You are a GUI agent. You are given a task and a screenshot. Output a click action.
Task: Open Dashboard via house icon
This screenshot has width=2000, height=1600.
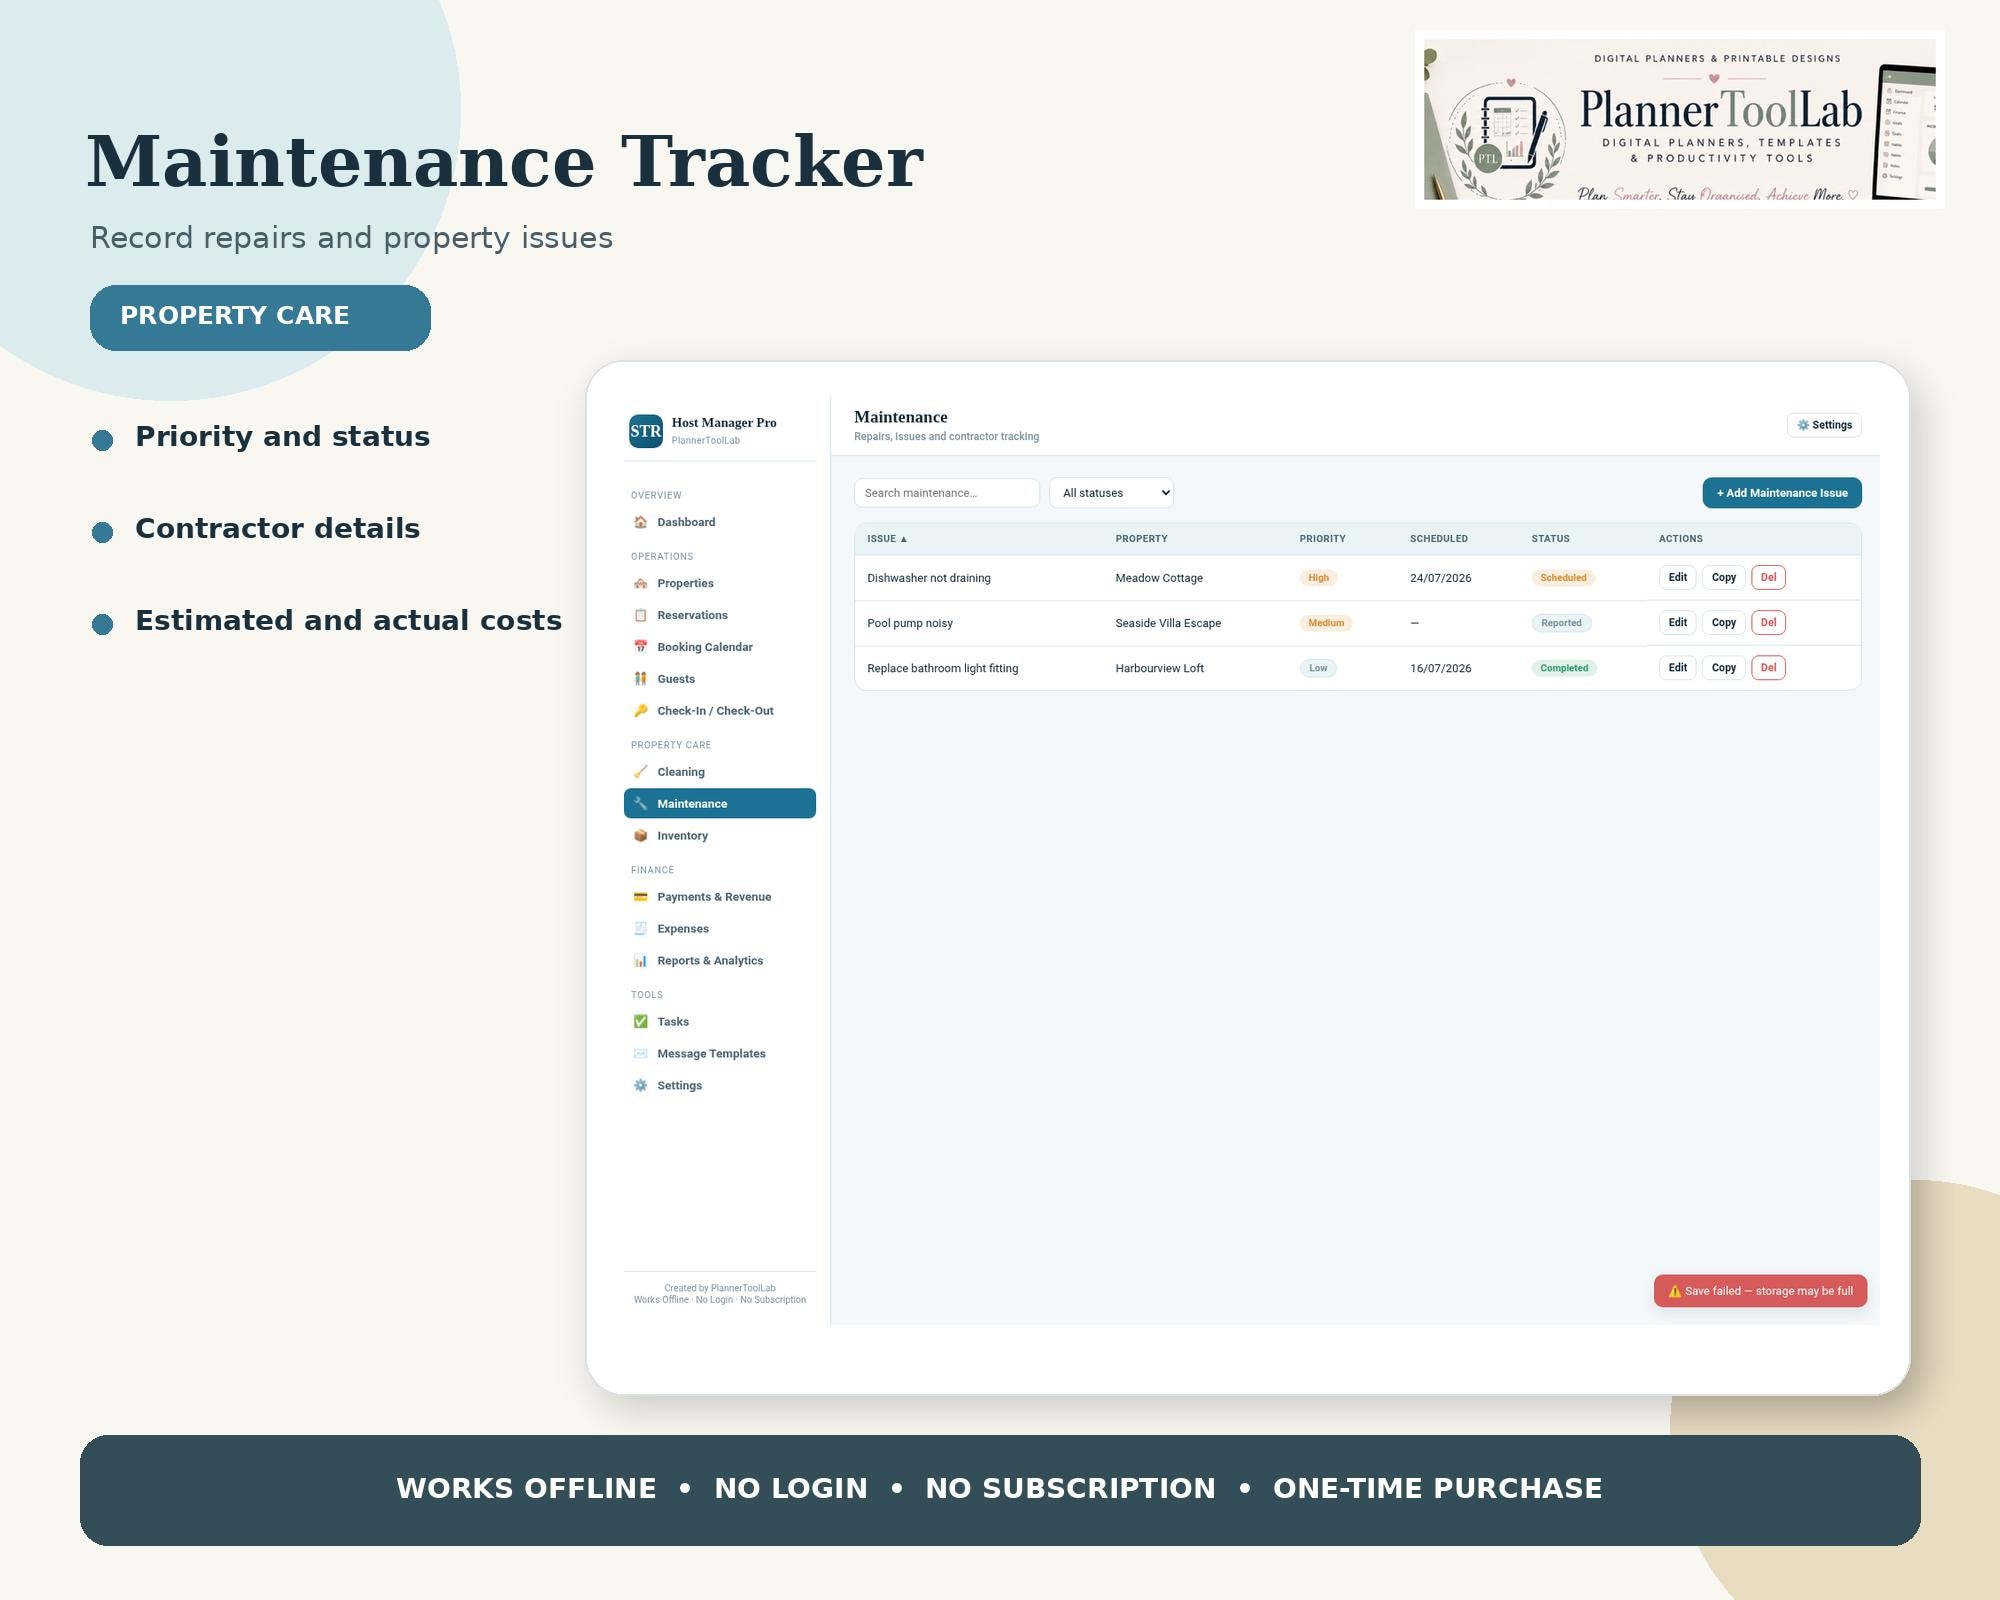pyautogui.click(x=640, y=522)
